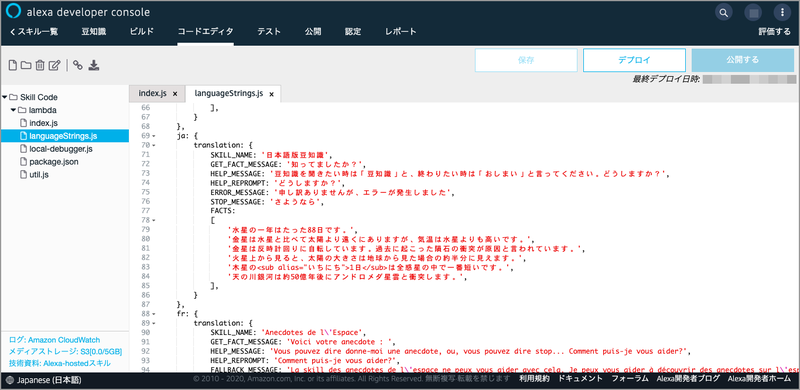Viewport: 800px width, 390px height.
Task: Click the SKILL_NAME line 71 in editor
Action: (271, 154)
